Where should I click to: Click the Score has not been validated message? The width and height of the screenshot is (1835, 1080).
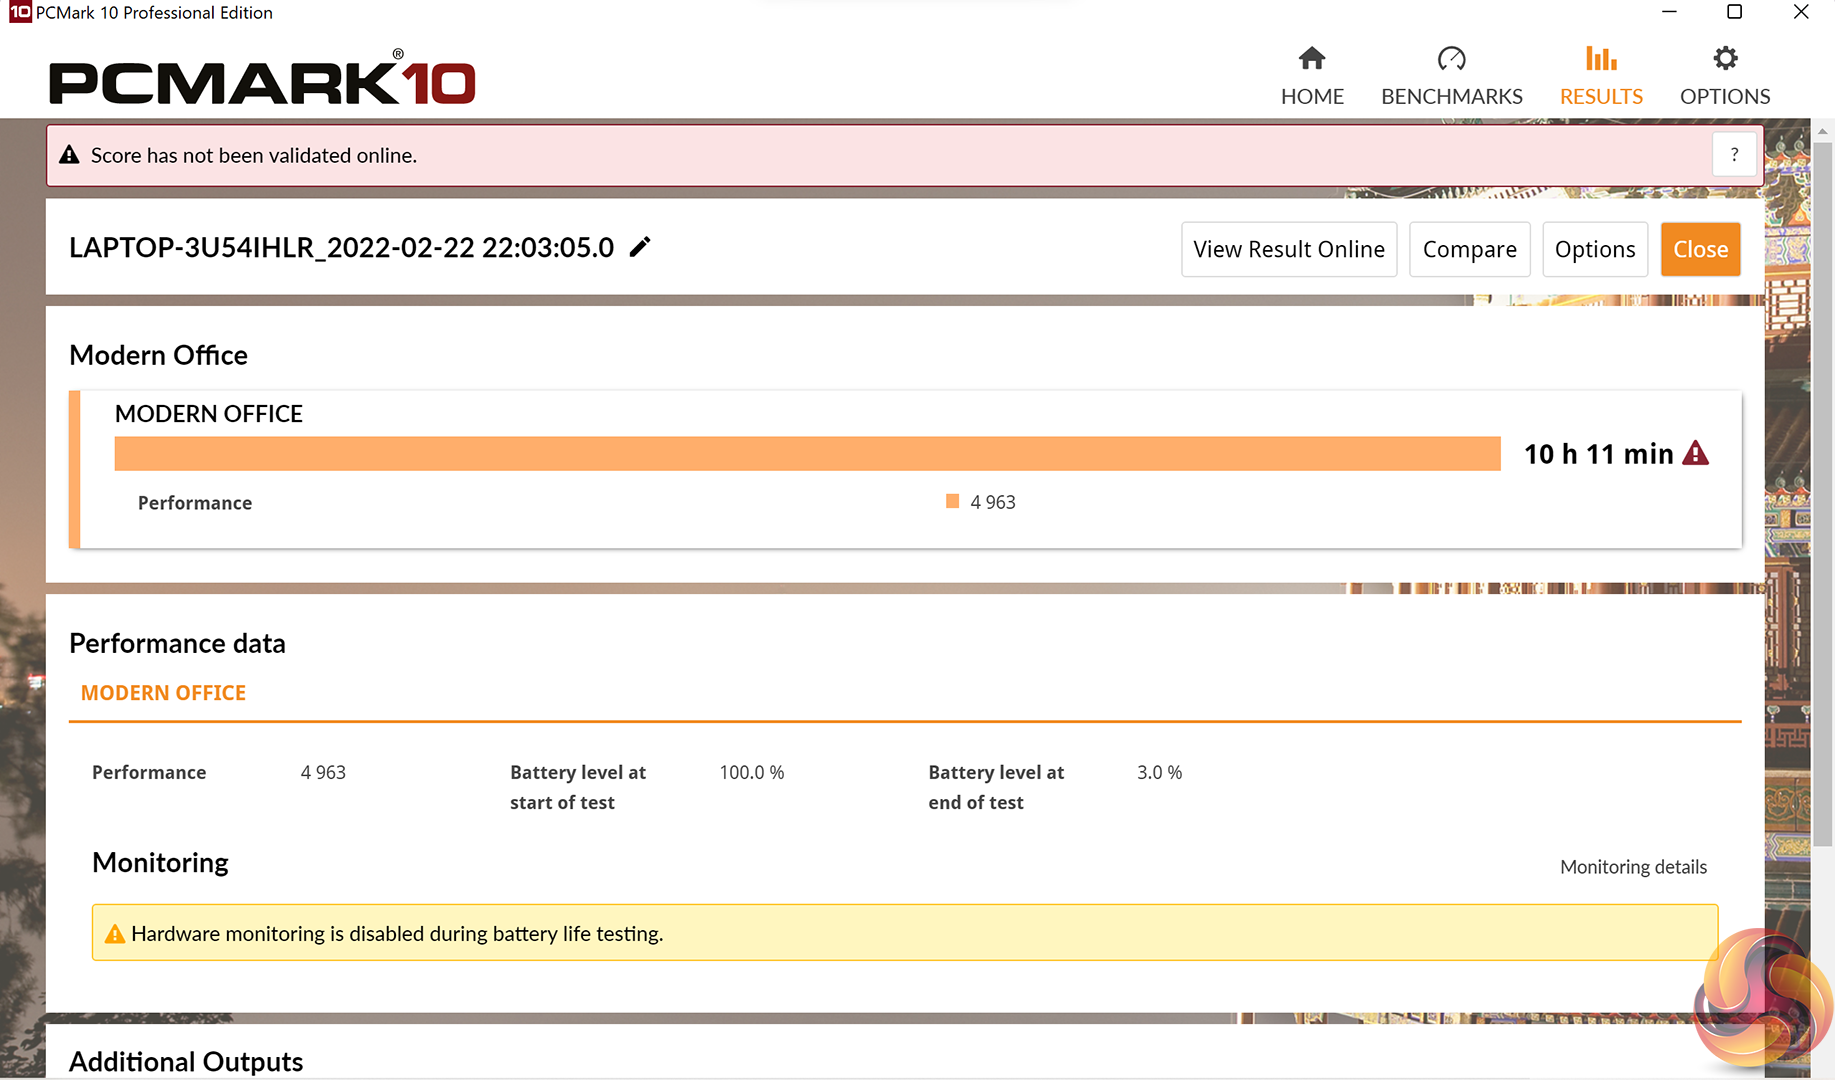[254, 155]
